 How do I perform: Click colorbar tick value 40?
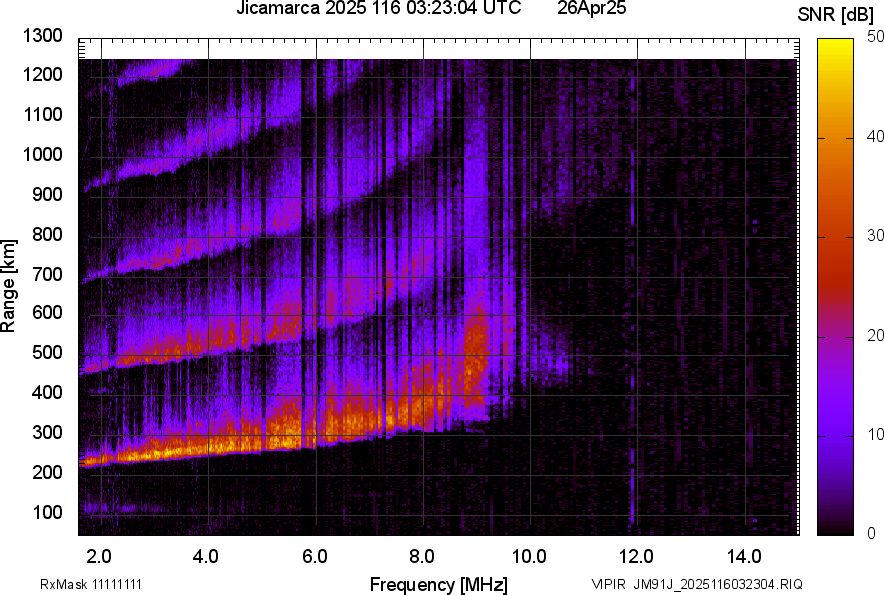[875, 136]
